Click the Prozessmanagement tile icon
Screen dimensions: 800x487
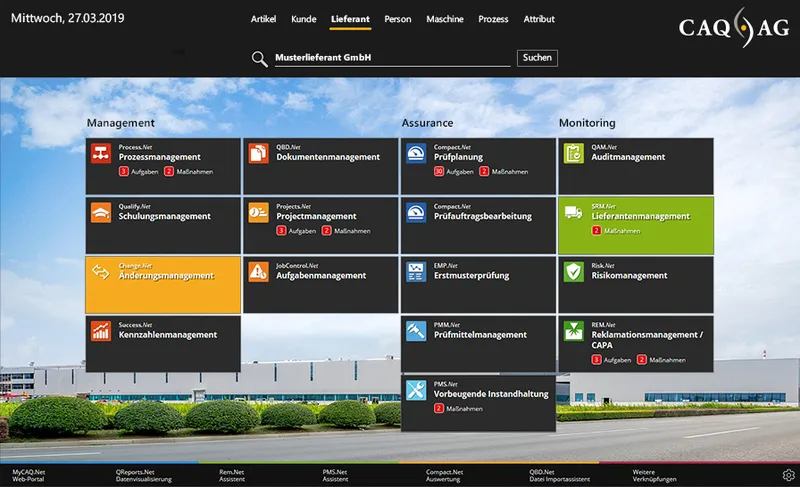pyautogui.click(x=101, y=153)
